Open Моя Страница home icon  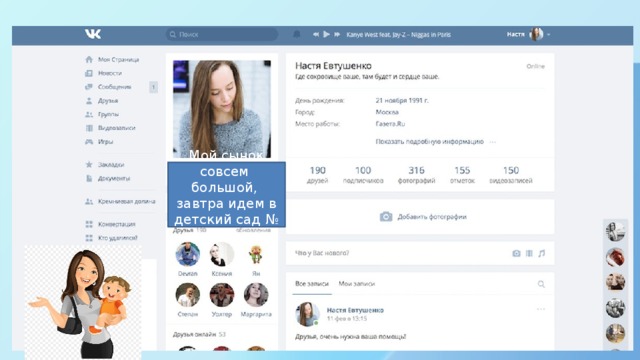coord(89,60)
